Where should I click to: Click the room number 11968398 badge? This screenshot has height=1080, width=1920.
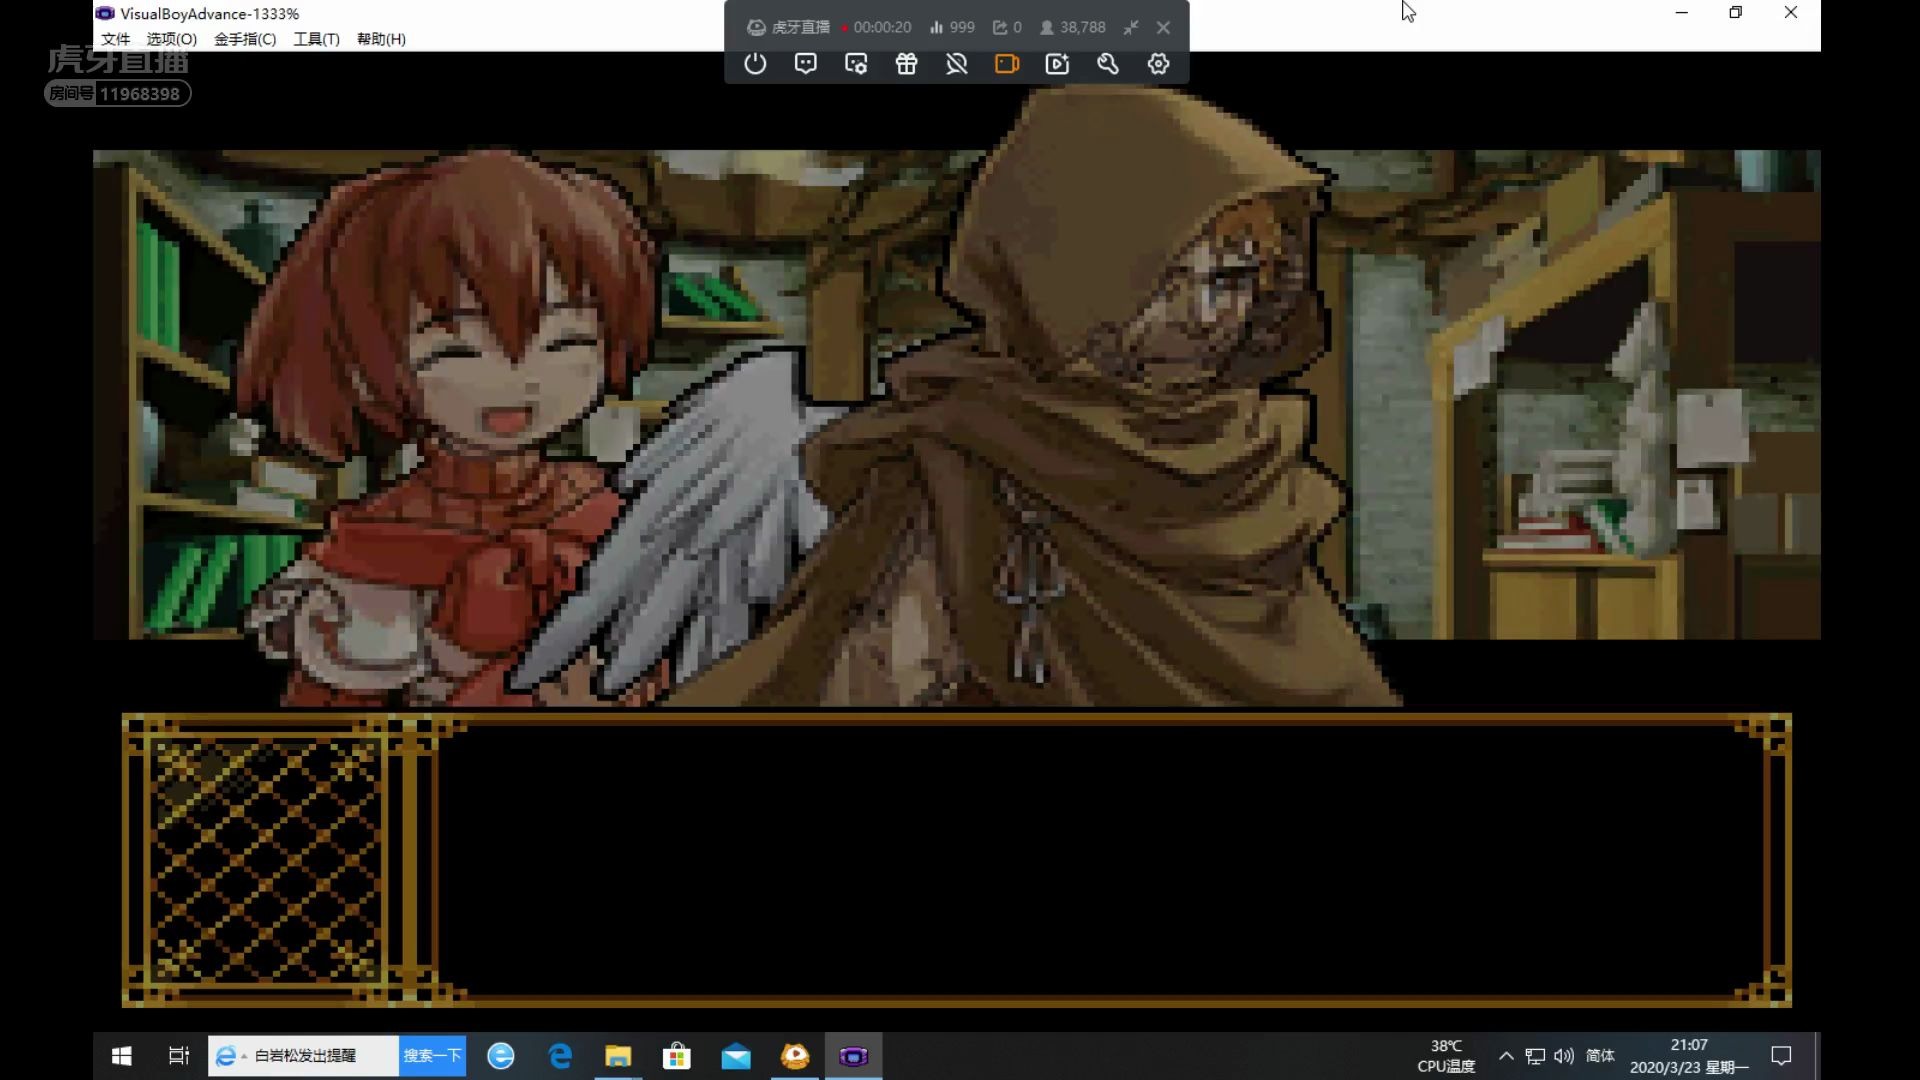(x=118, y=94)
